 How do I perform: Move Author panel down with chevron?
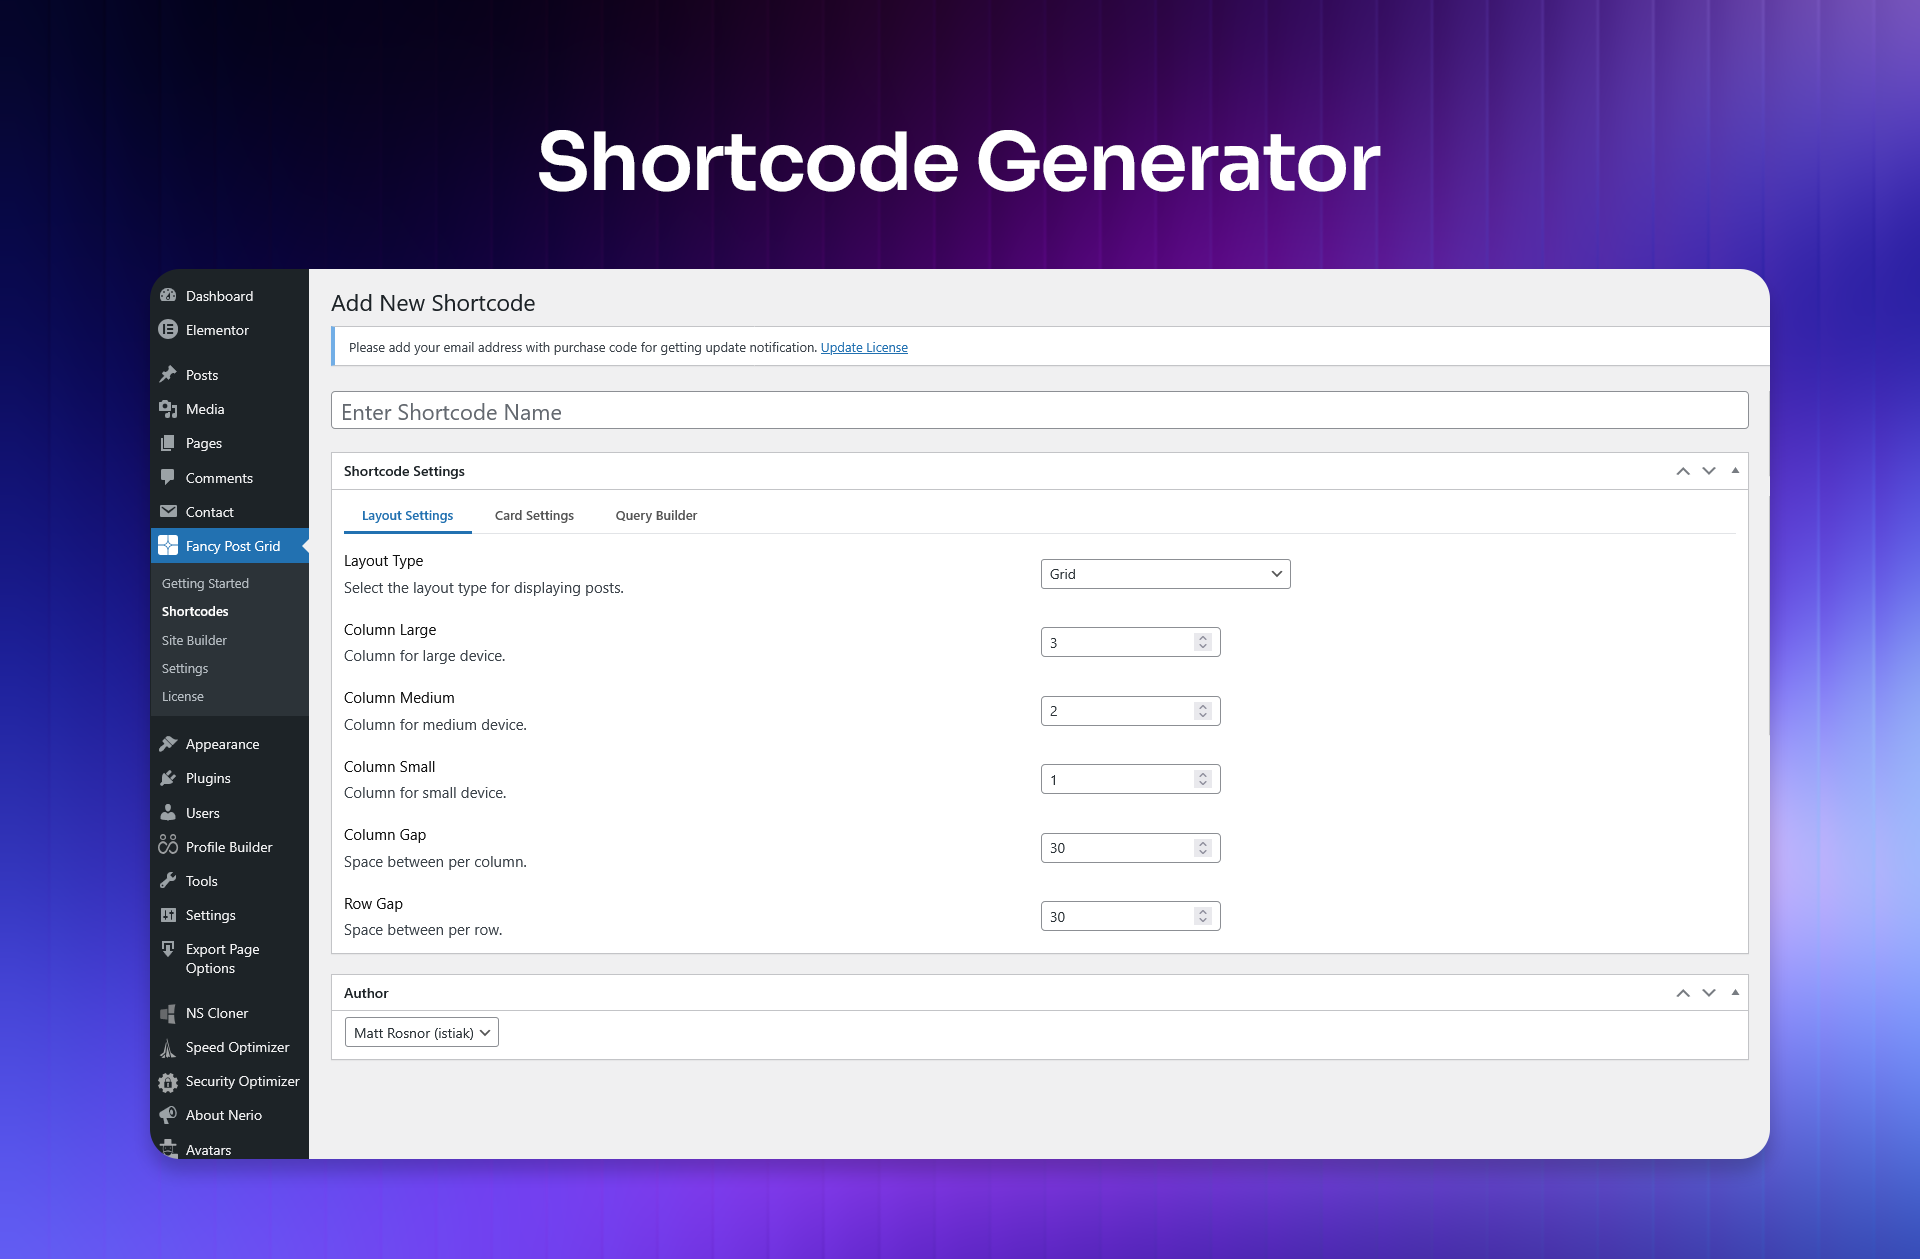click(1709, 993)
